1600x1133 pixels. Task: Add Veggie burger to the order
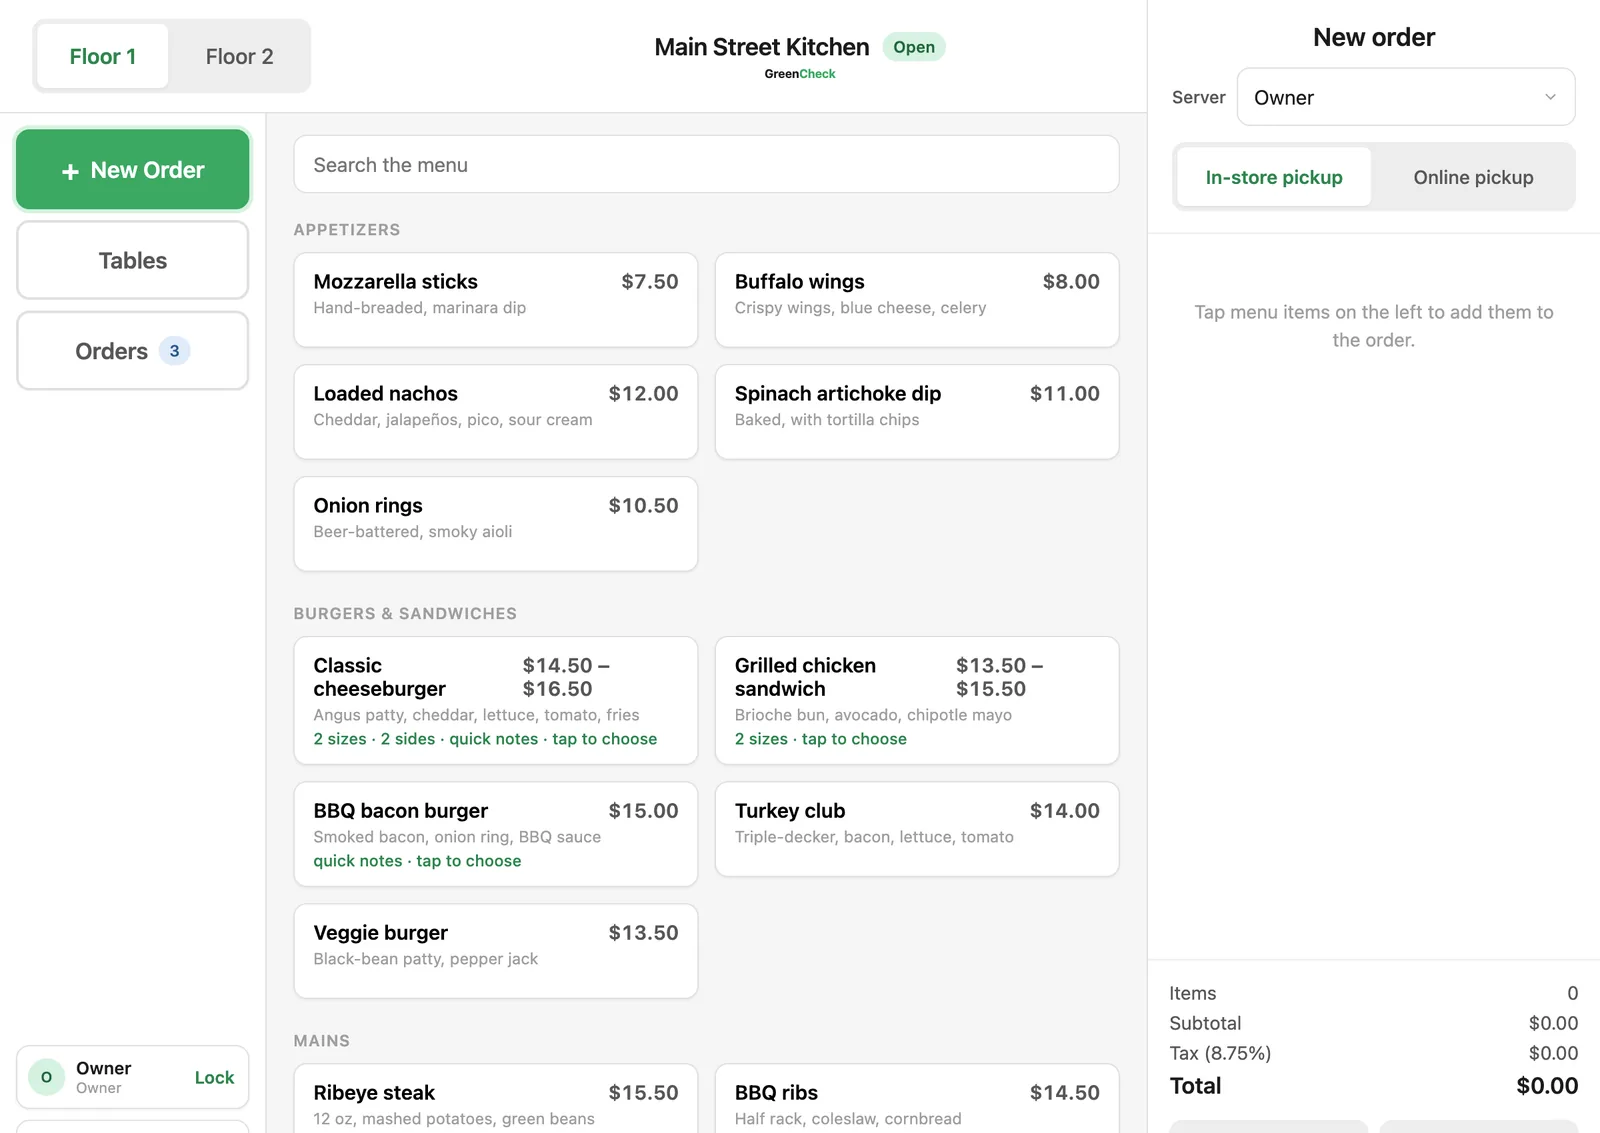[496, 951]
